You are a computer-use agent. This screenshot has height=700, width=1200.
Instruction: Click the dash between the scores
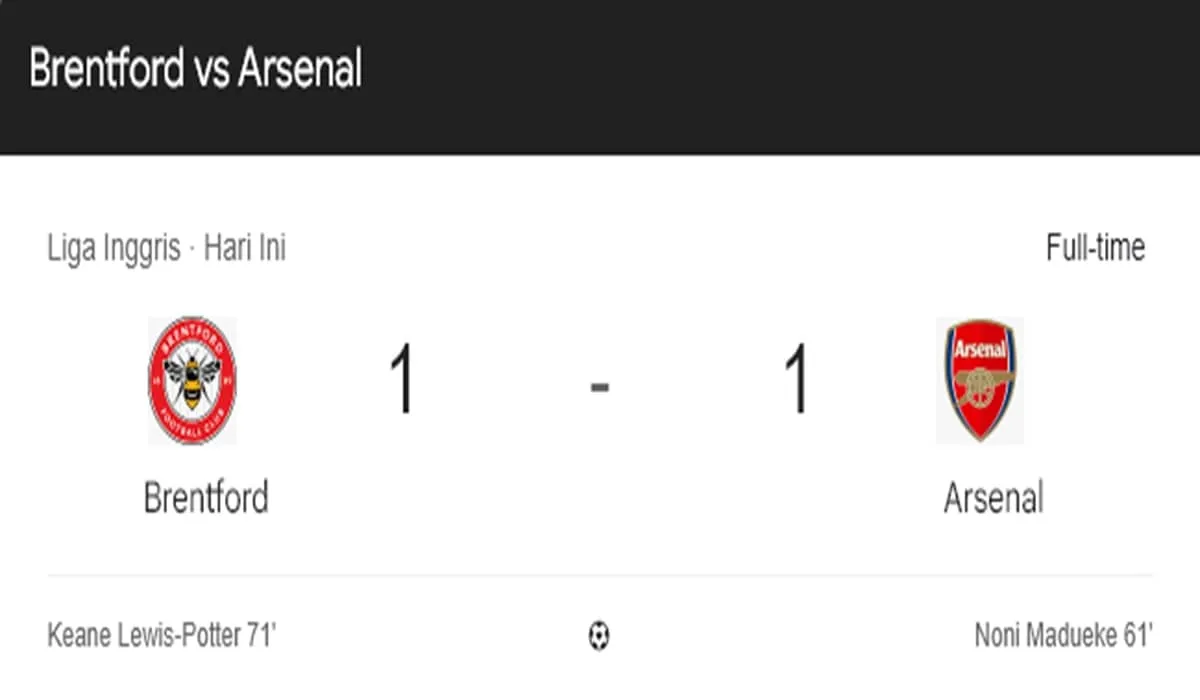pos(600,385)
